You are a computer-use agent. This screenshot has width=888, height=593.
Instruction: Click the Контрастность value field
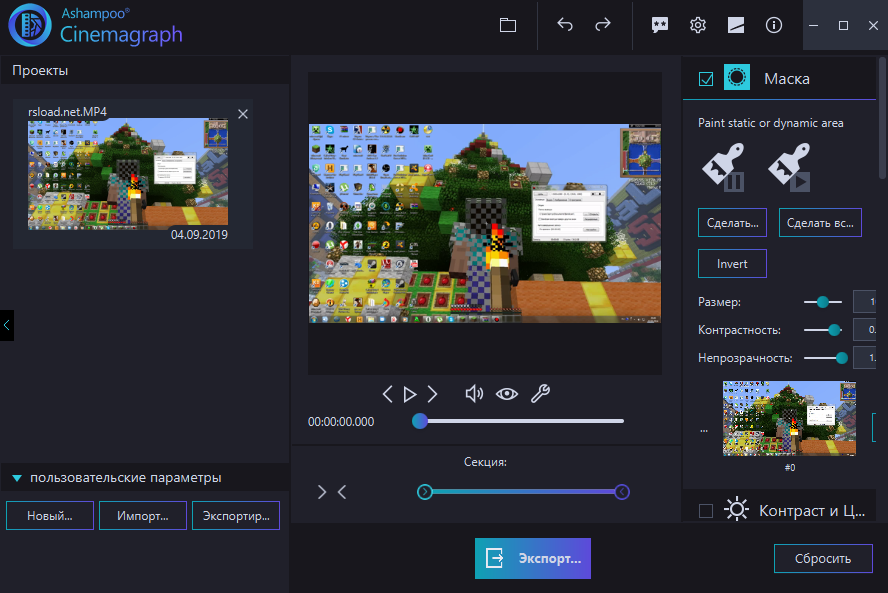point(864,330)
